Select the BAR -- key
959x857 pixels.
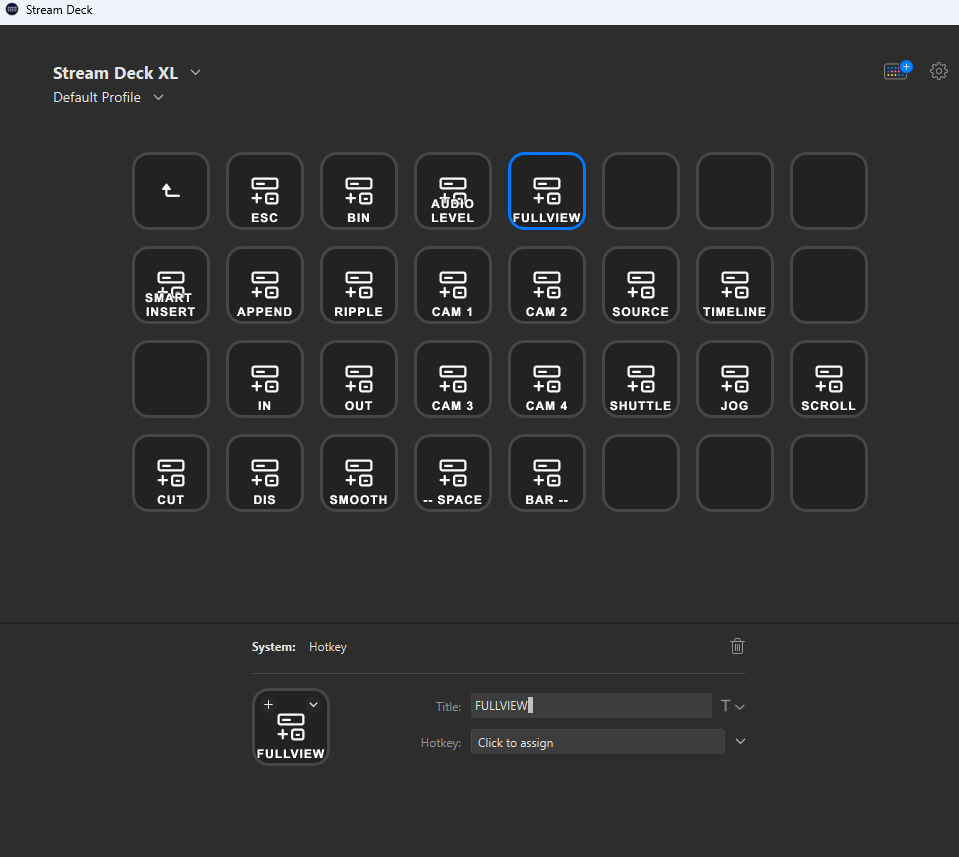tap(547, 473)
